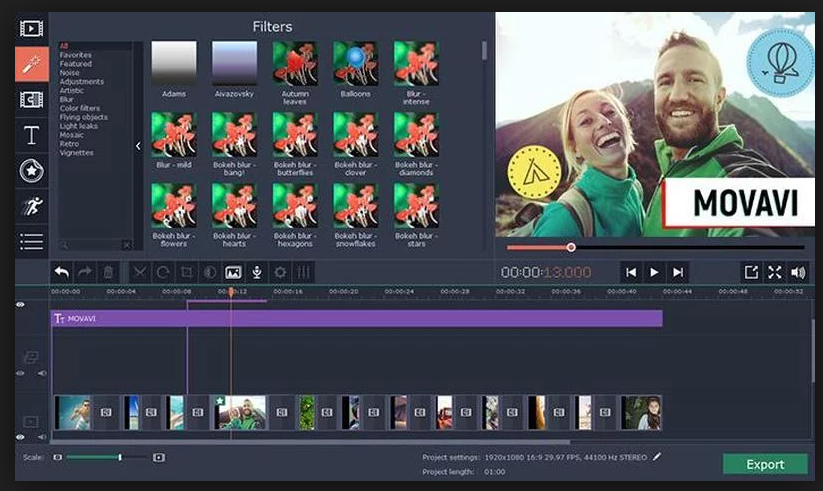Enter fullscreen preview mode

[775, 272]
